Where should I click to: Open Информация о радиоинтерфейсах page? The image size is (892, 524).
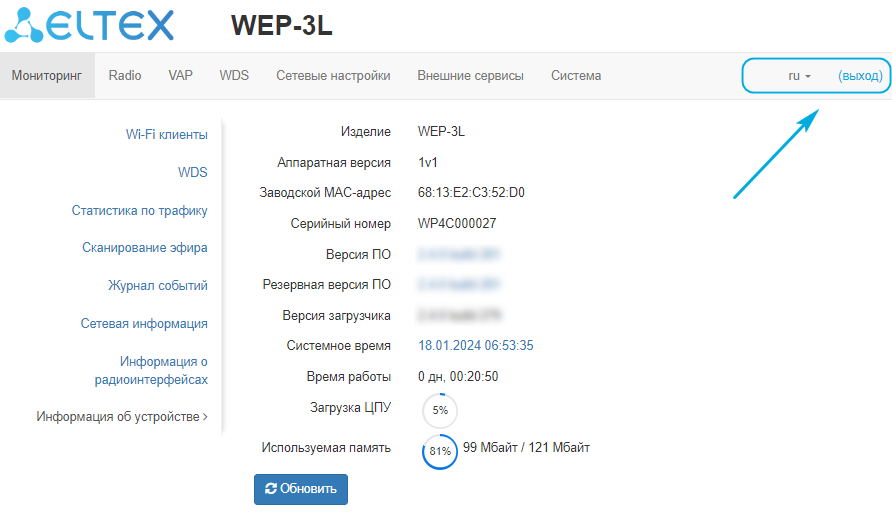point(151,370)
